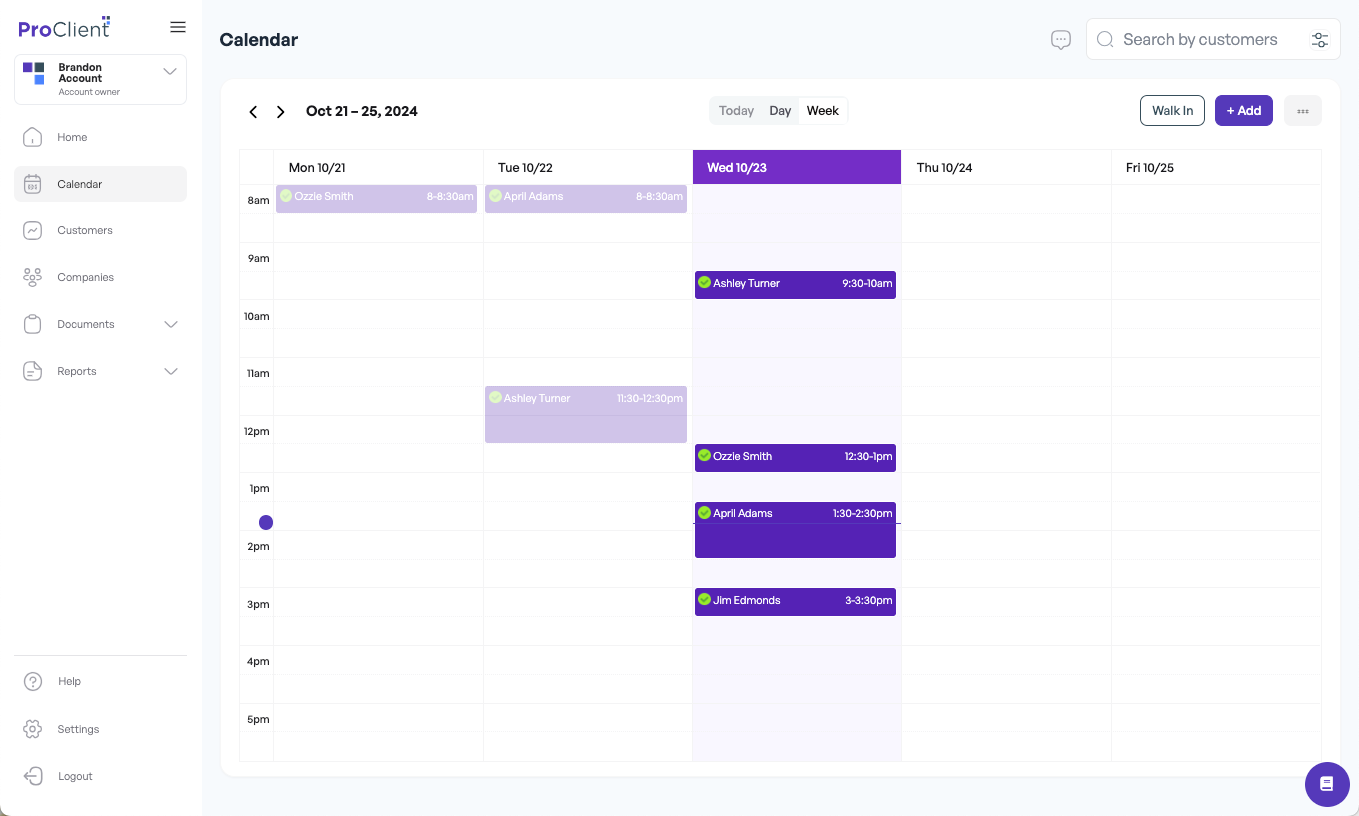Image resolution: width=1359 pixels, height=816 pixels.
Task: Open April Adams 1:30-2:30pm appointment
Action: click(795, 530)
